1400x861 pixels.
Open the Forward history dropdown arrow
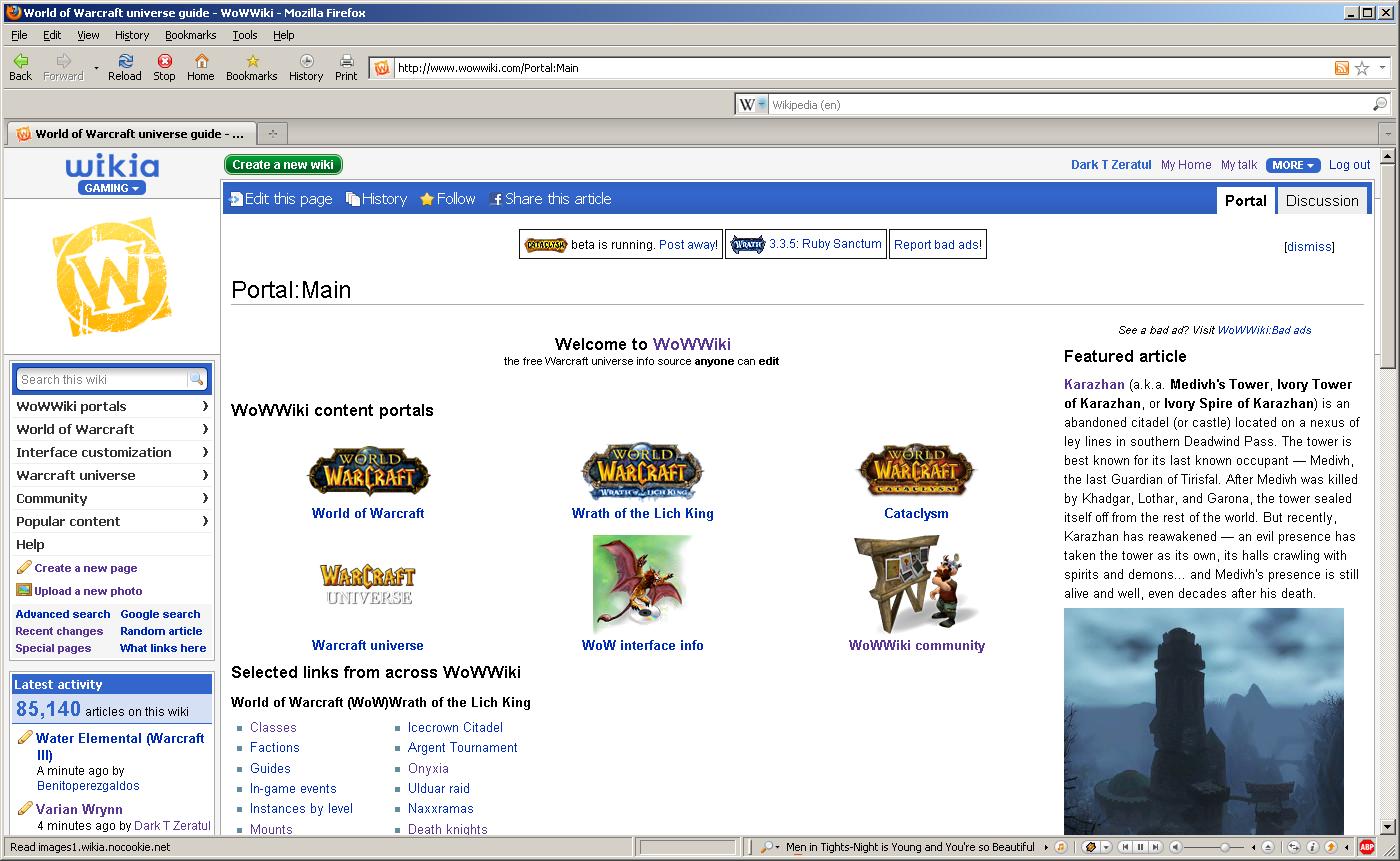click(x=96, y=68)
